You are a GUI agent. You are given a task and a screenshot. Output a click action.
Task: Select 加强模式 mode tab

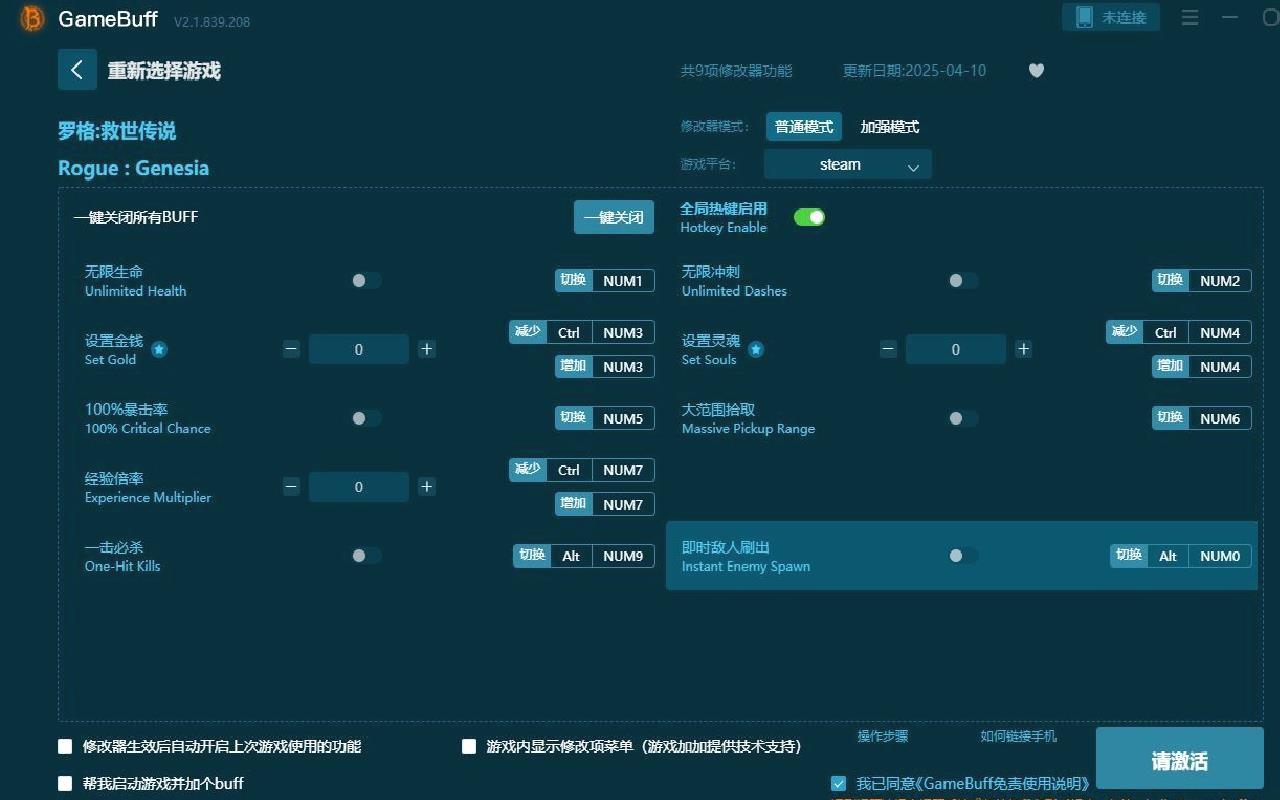(x=890, y=127)
